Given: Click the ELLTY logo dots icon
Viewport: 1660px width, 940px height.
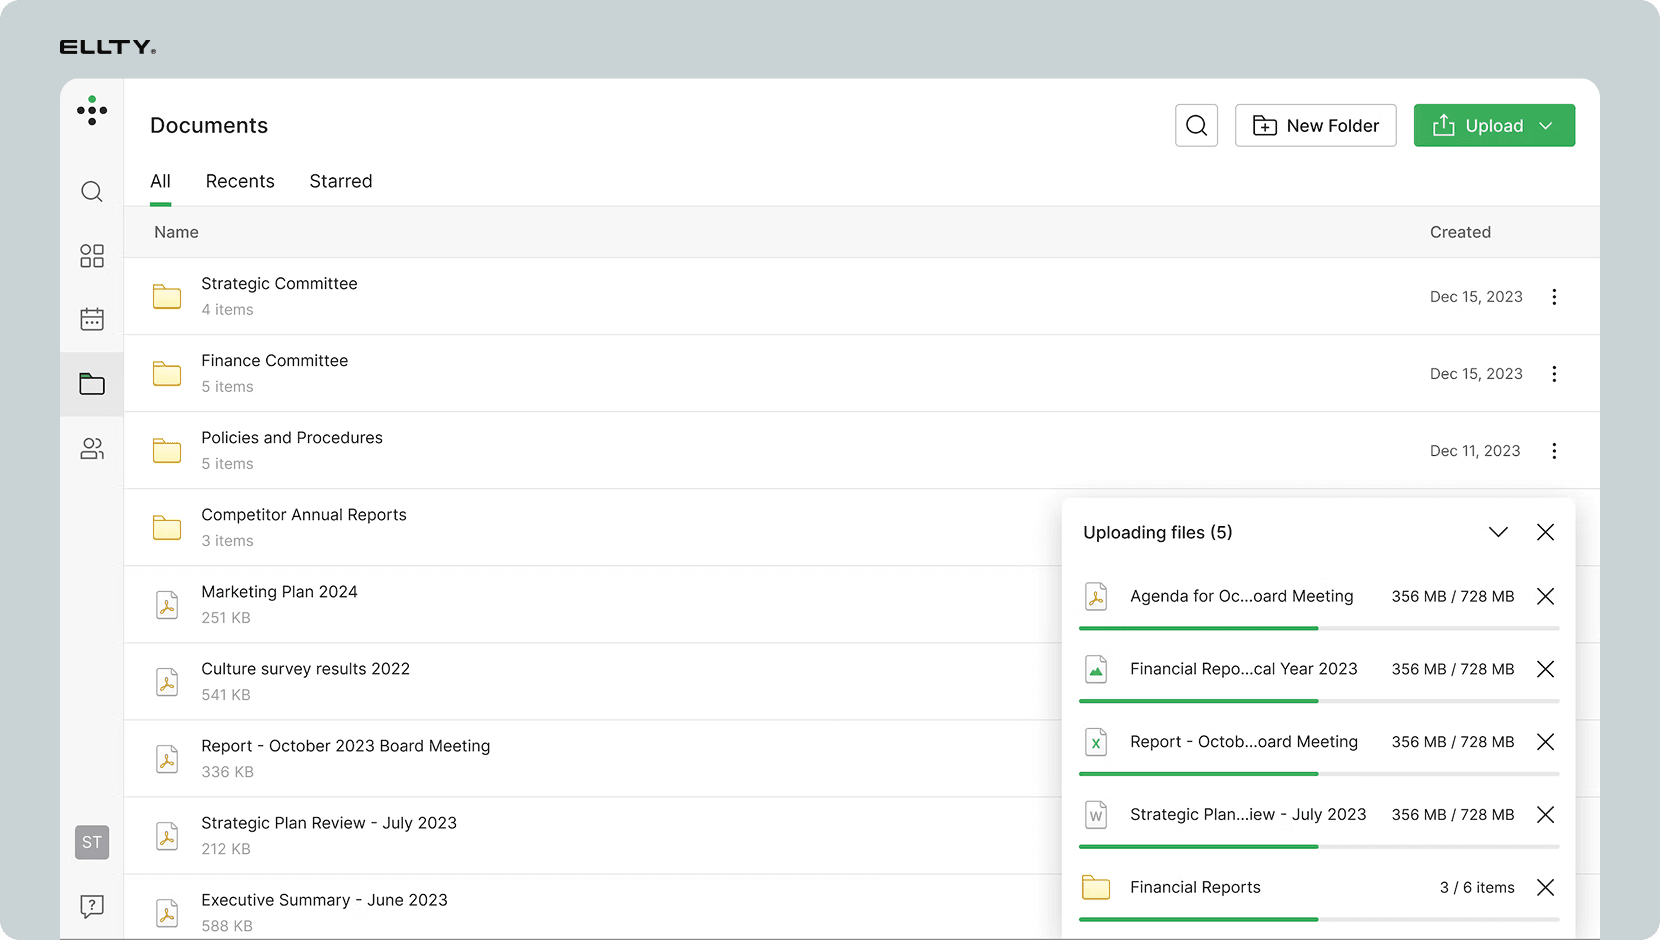Looking at the screenshot, I should pyautogui.click(x=92, y=111).
